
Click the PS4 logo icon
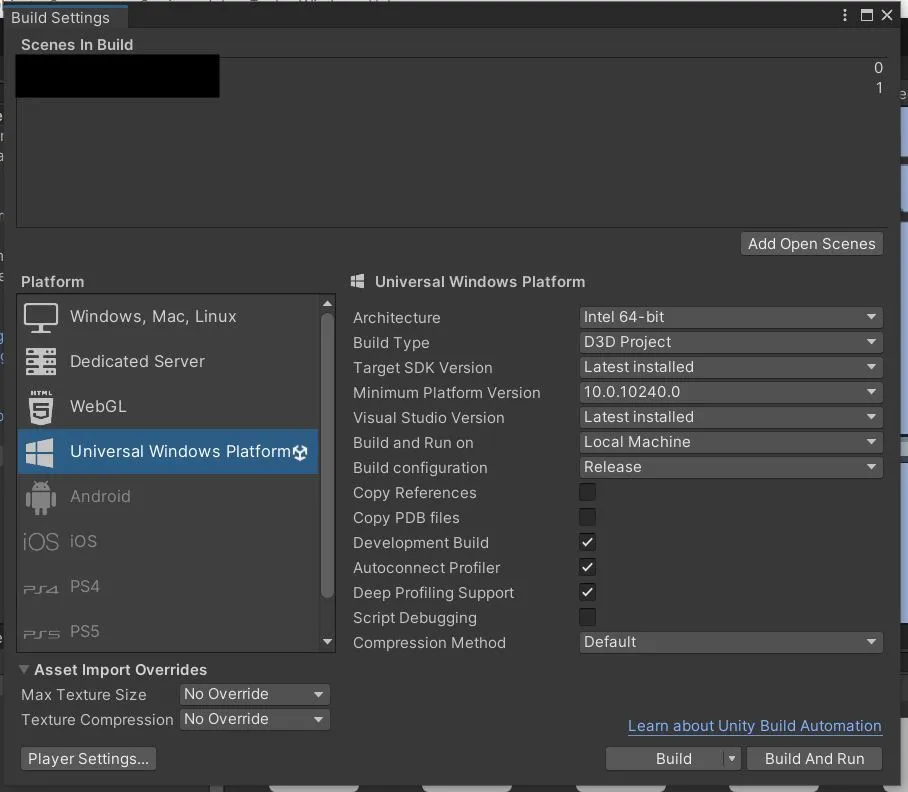(41, 589)
